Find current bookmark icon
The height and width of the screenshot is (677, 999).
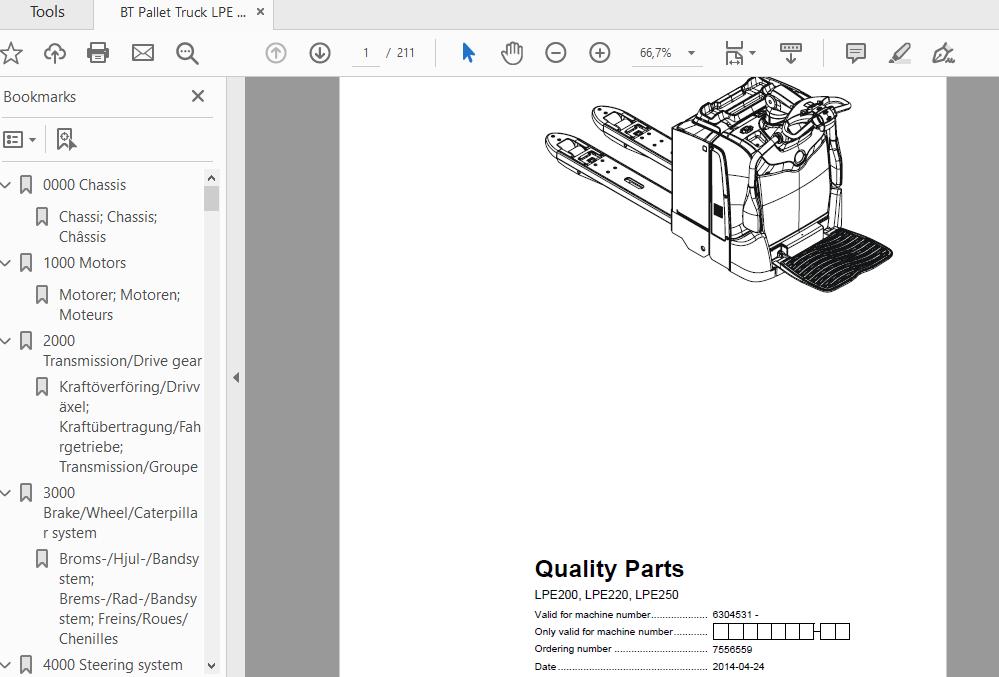tap(66, 139)
